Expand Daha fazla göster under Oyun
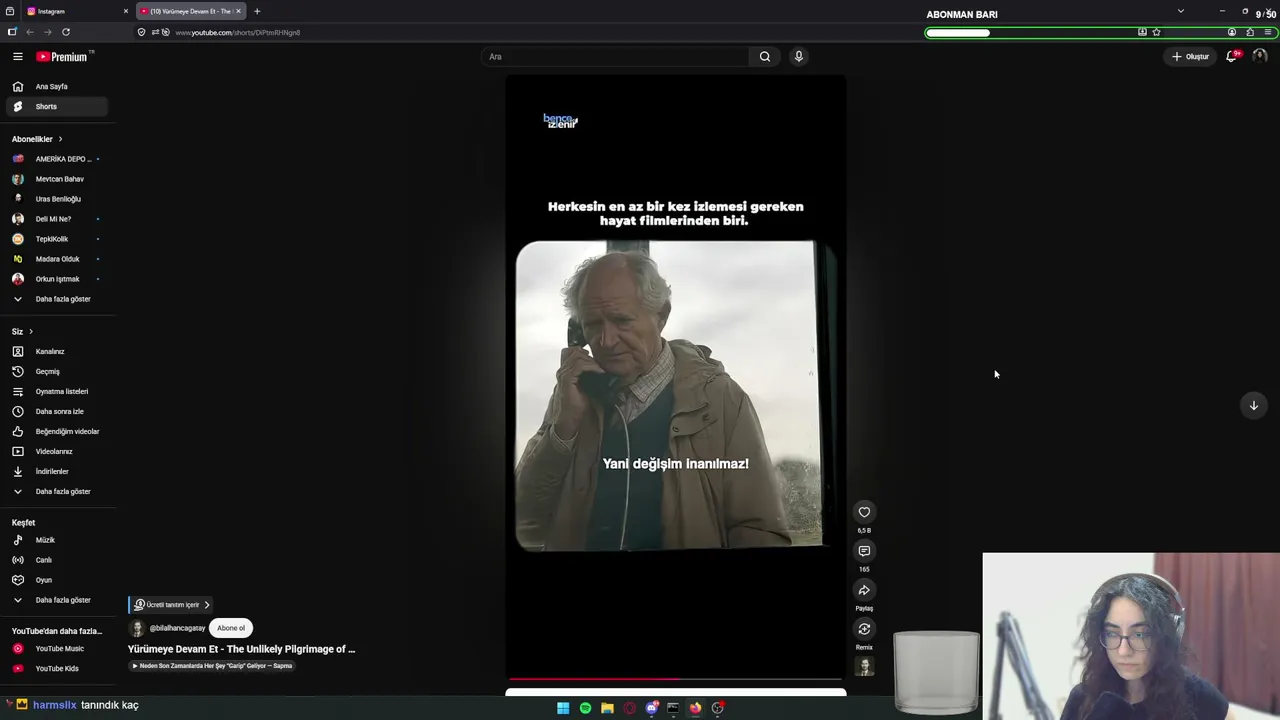The image size is (1280, 720). tap(57, 600)
